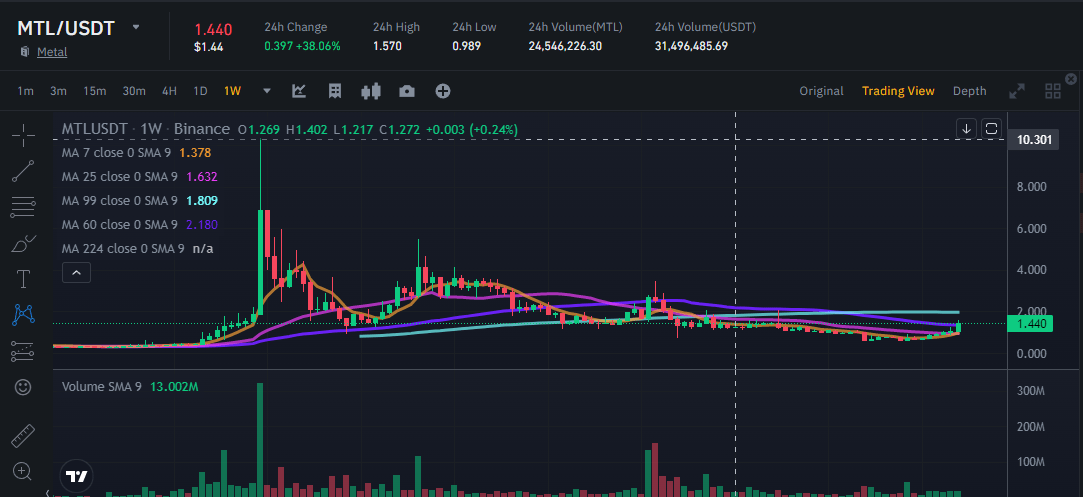Select the pattern drawing tool
Image resolution: width=1083 pixels, height=497 pixels.
click(x=23, y=315)
